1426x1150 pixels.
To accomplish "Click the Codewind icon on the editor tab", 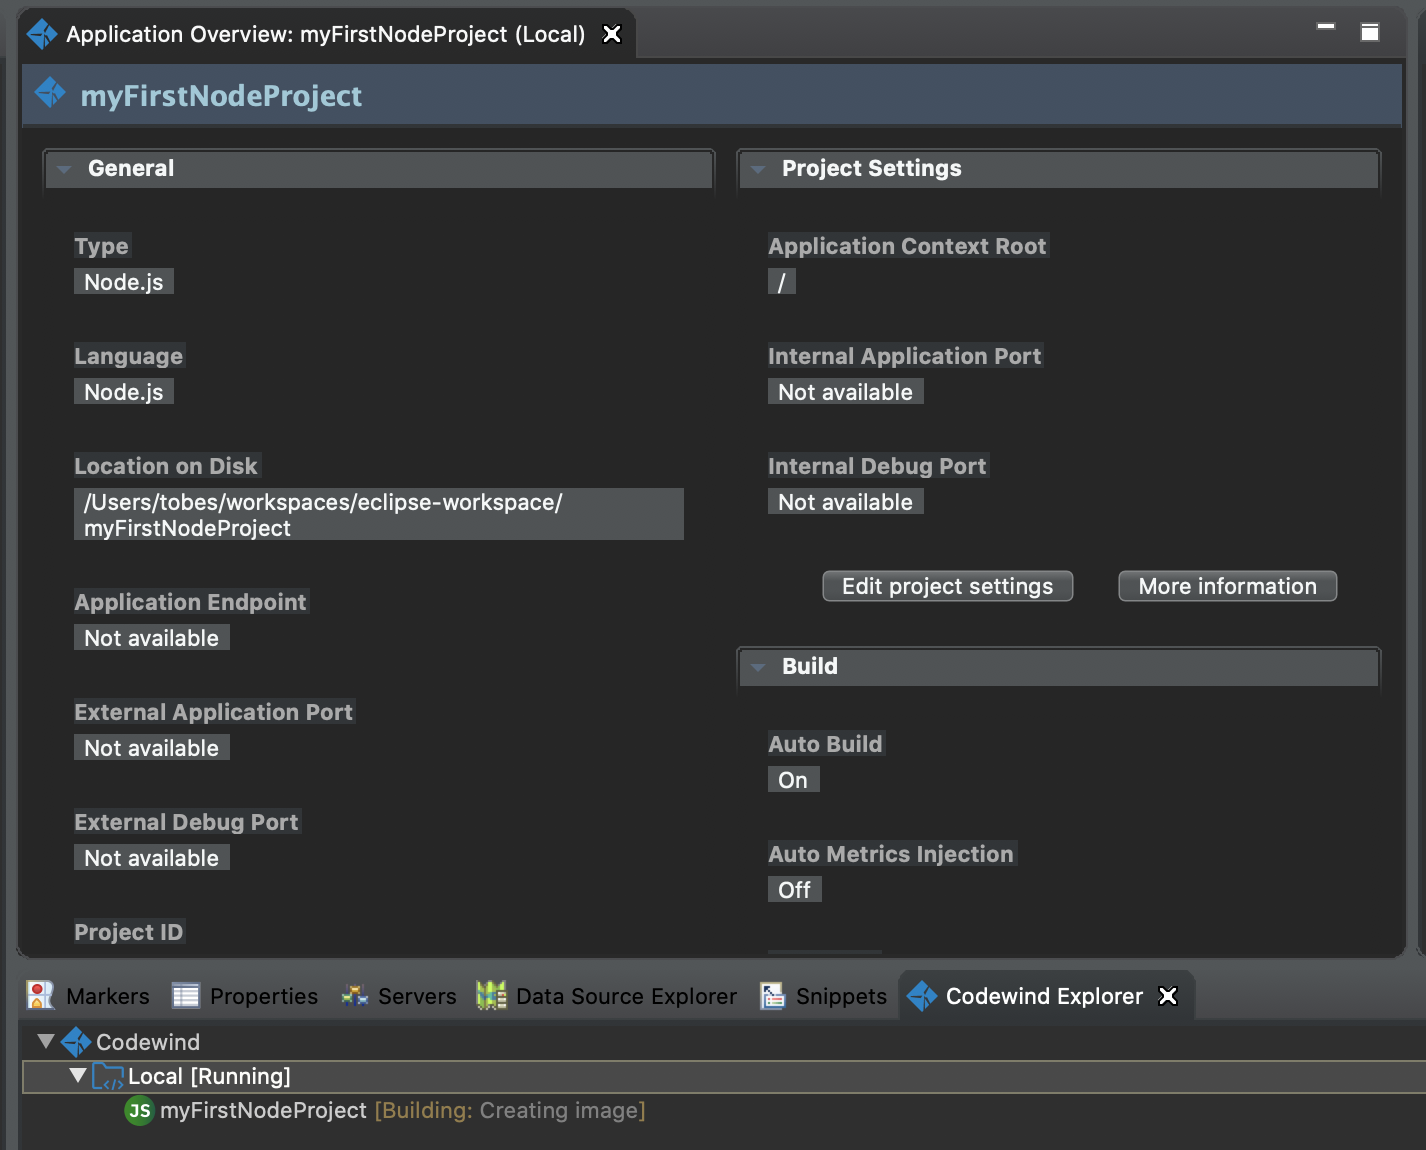I will pos(42,34).
